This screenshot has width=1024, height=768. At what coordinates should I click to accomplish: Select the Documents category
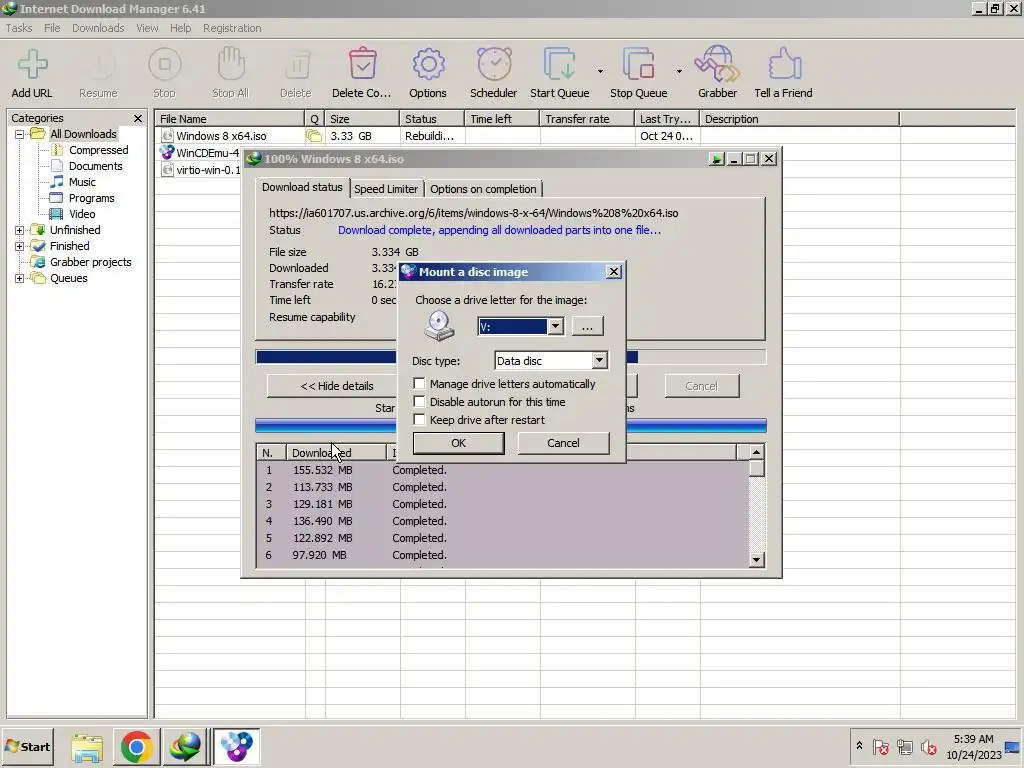point(95,166)
